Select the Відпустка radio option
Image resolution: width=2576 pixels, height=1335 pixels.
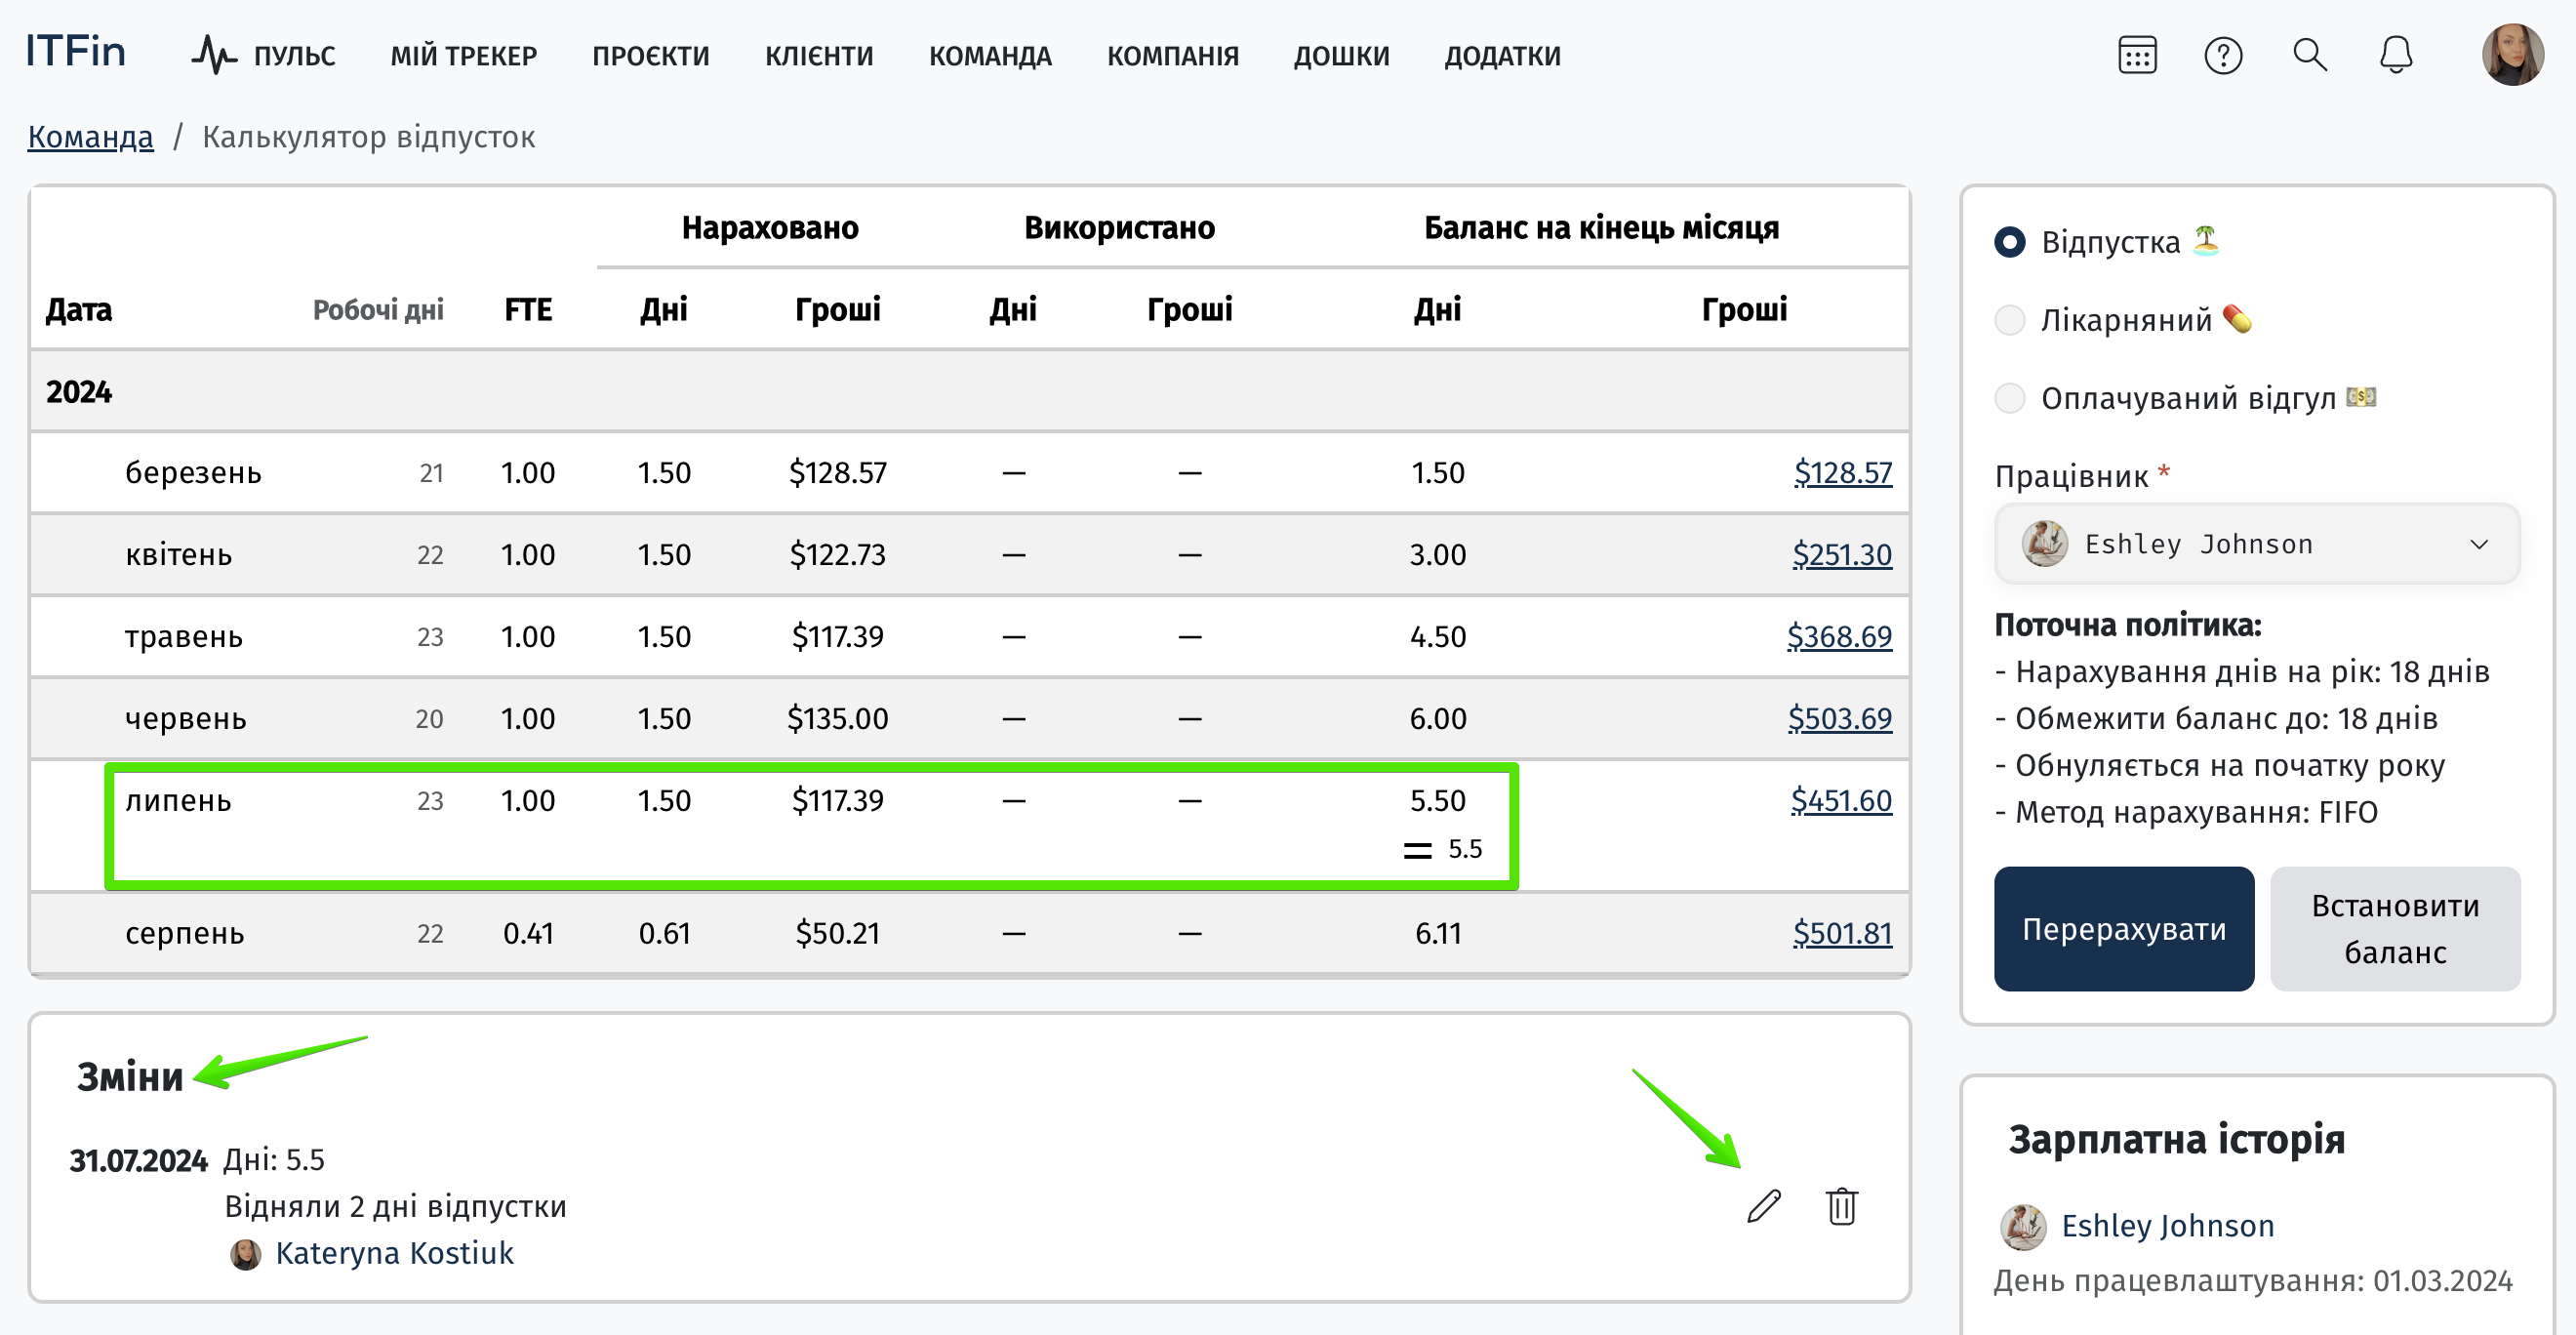pyautogui.click(x=2009, y=242)
